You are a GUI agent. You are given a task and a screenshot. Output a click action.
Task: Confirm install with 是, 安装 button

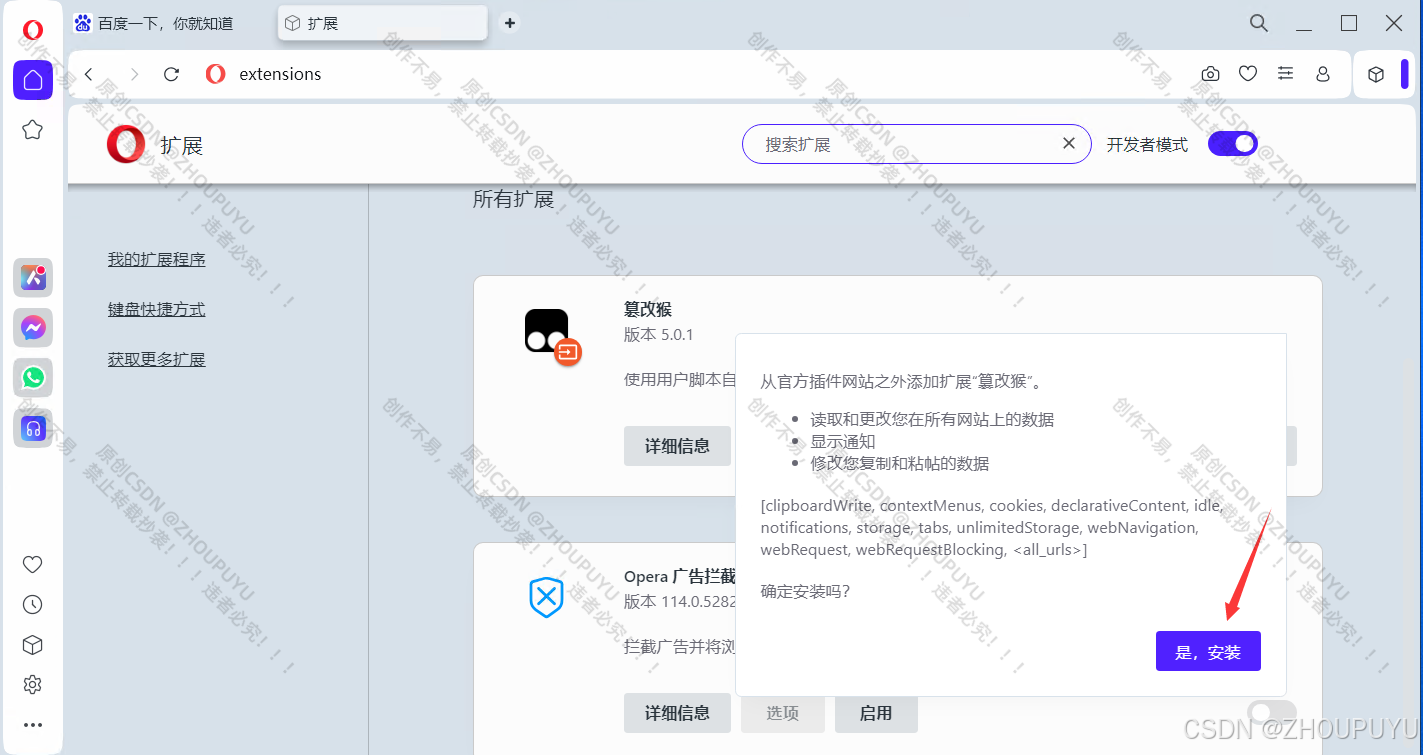coord(1208,652)
